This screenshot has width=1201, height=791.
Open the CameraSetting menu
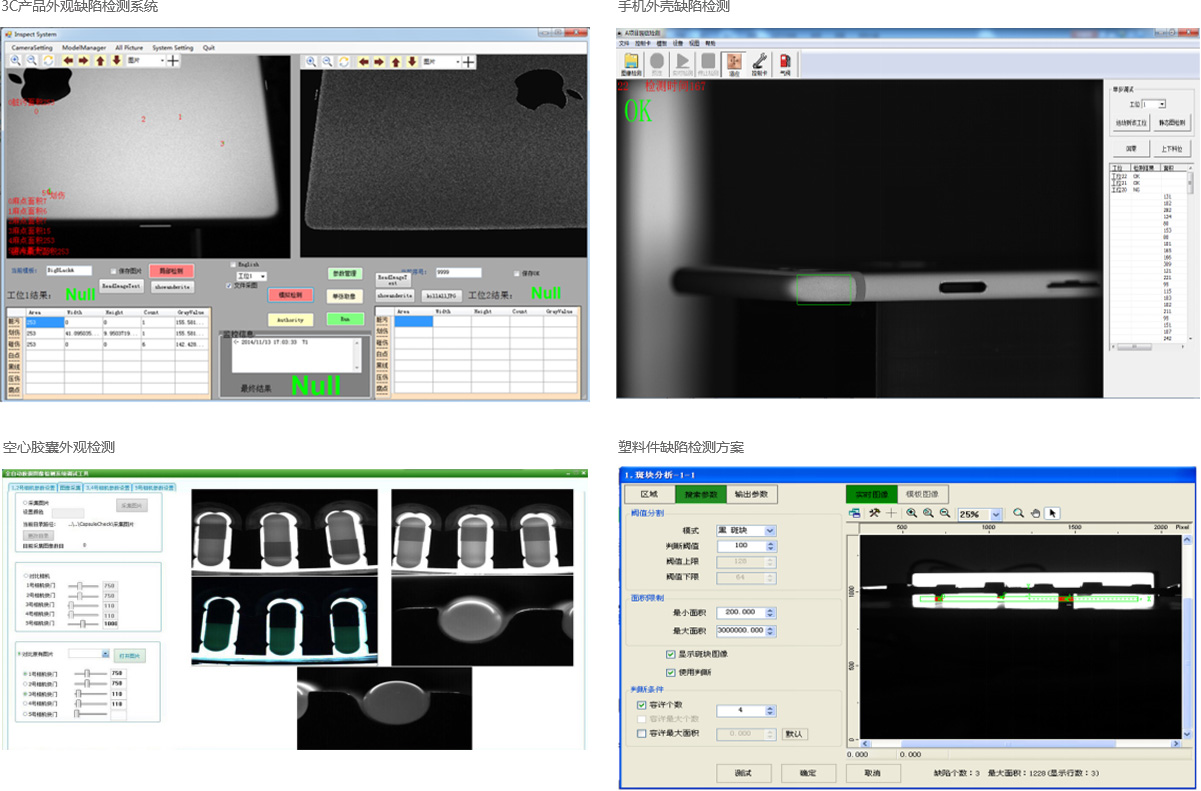(31, 47)
